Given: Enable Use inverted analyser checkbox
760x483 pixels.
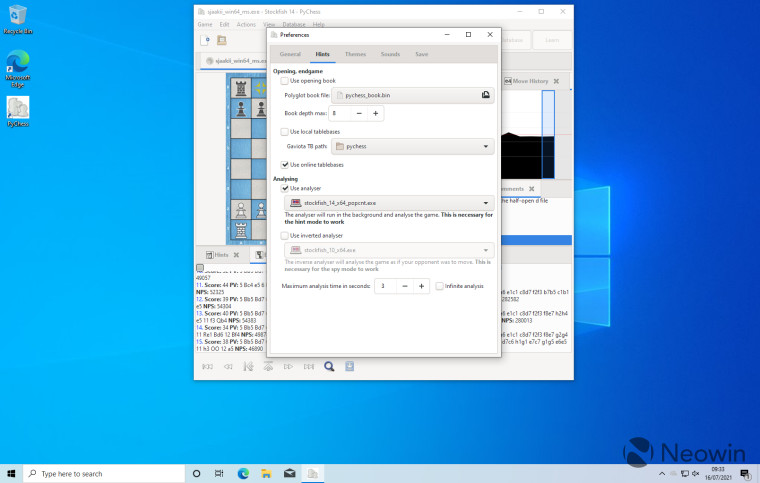Looking at the screenshot, I should [x=285, y=235].
